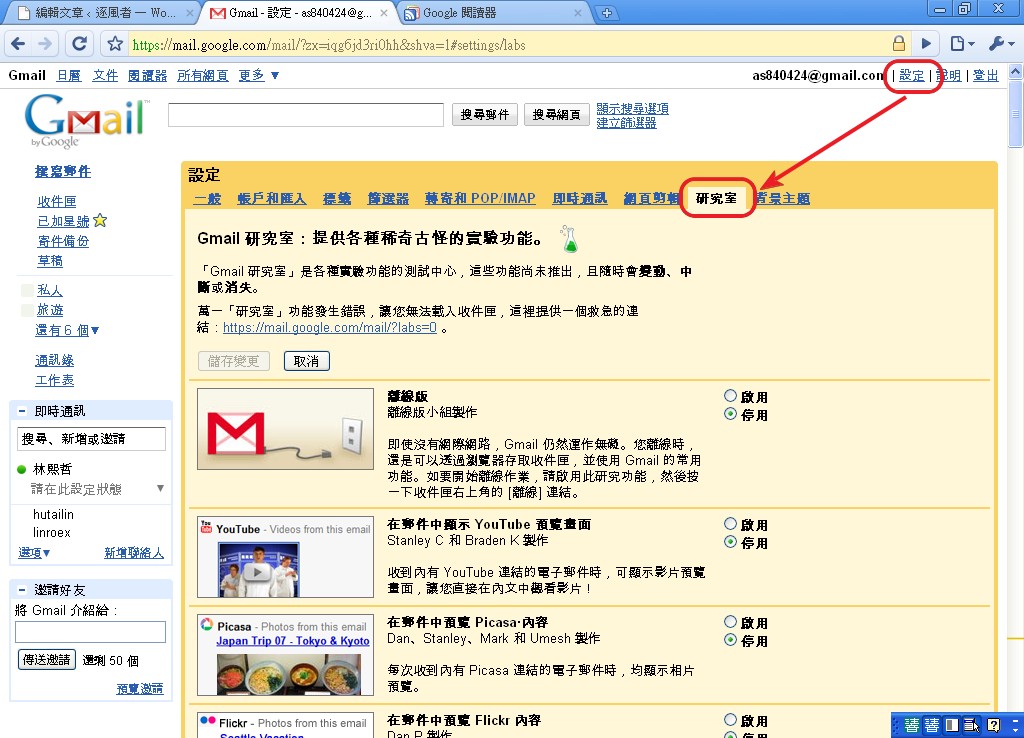
Task: Go forward using the browser forward arrow
Action: (45, 44)
